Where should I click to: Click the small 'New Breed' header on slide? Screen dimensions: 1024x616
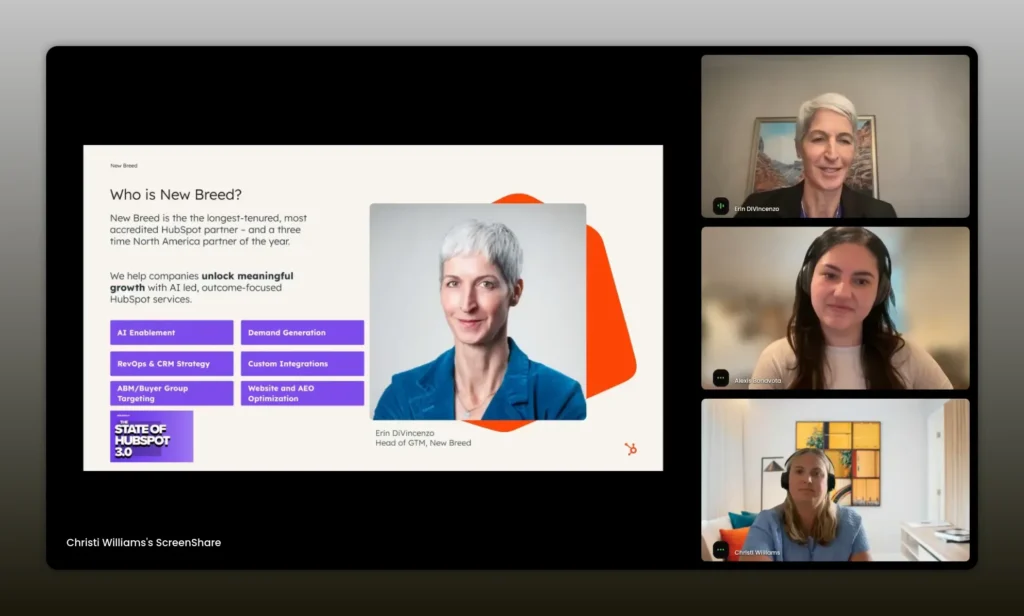point(124,165)
